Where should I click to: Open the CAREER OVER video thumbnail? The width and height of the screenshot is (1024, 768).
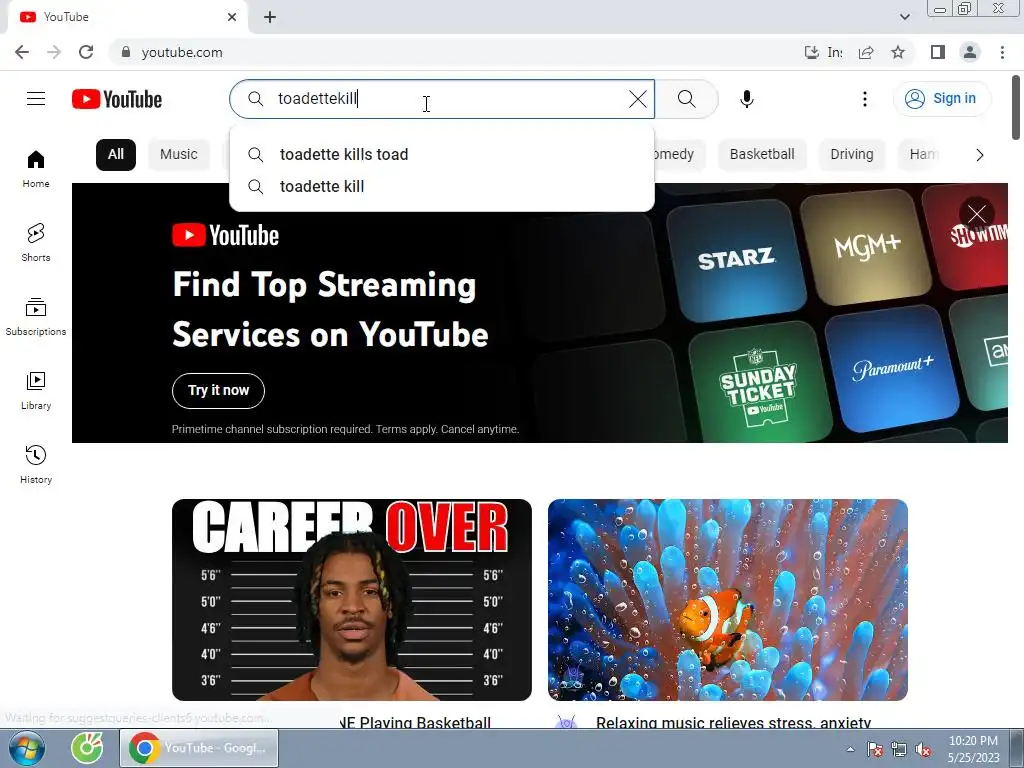352,600
